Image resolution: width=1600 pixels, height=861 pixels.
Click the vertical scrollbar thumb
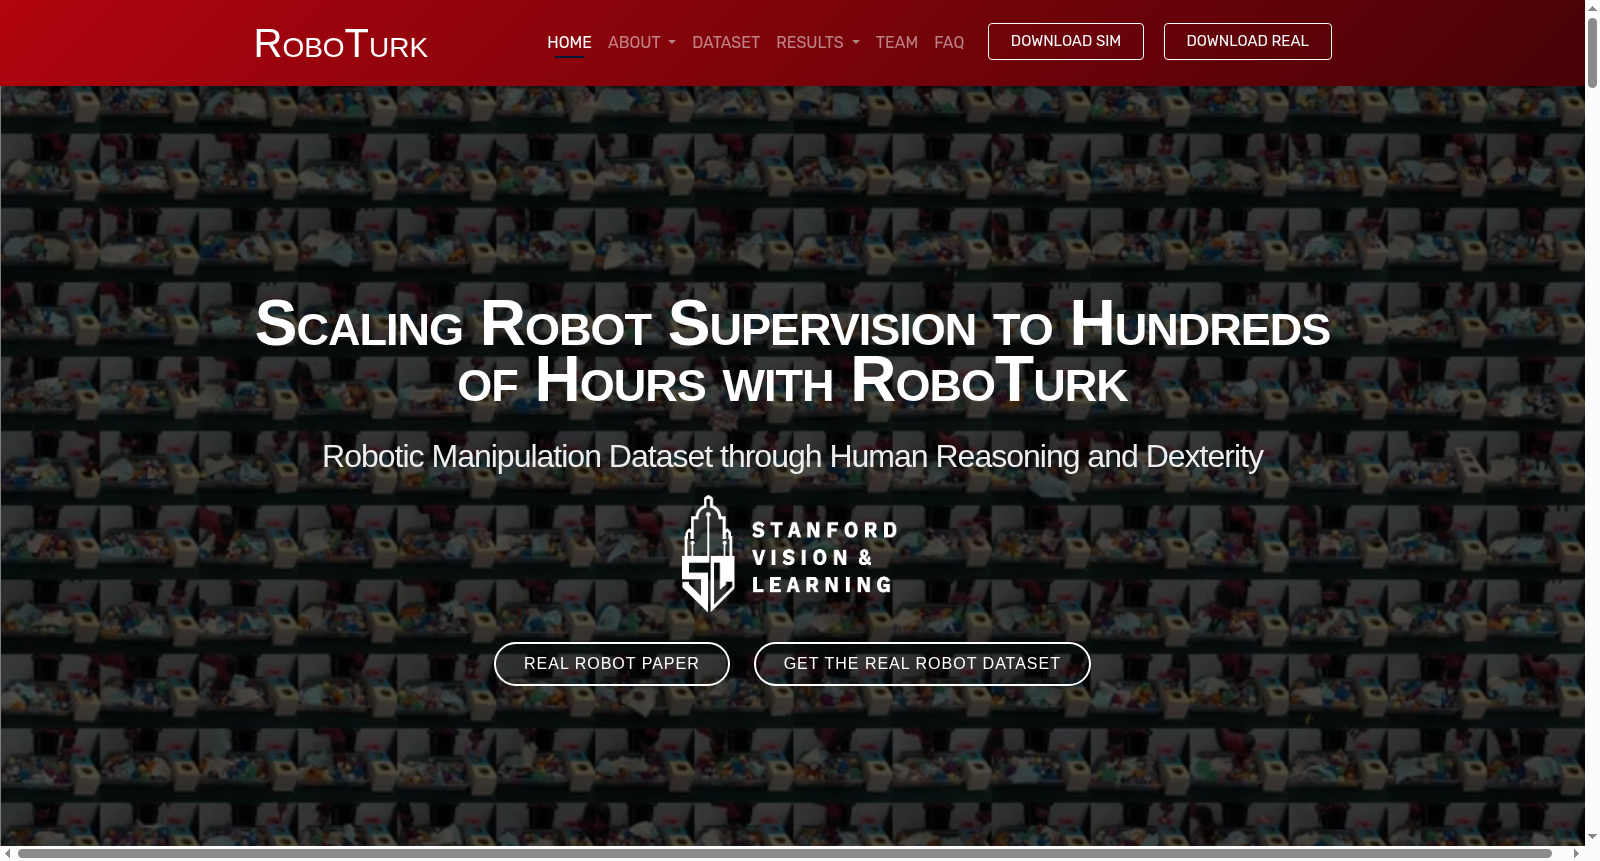click(x=1592, y=52)
